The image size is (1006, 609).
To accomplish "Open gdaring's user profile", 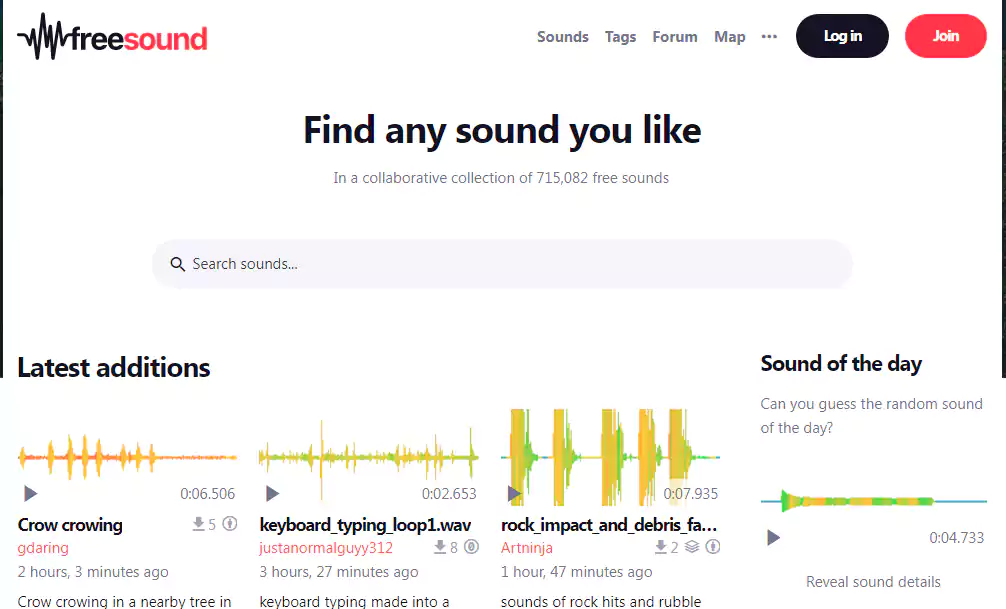I will 43,548.
